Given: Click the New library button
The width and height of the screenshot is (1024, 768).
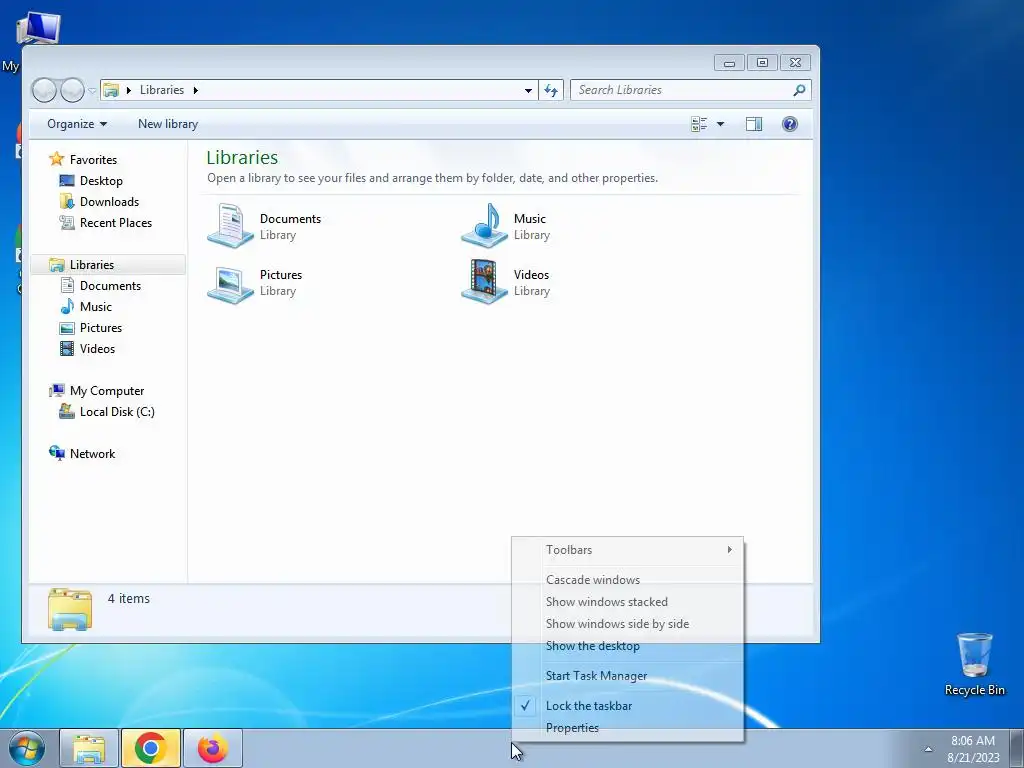Looking at the screenshot, I should (168, 124).
